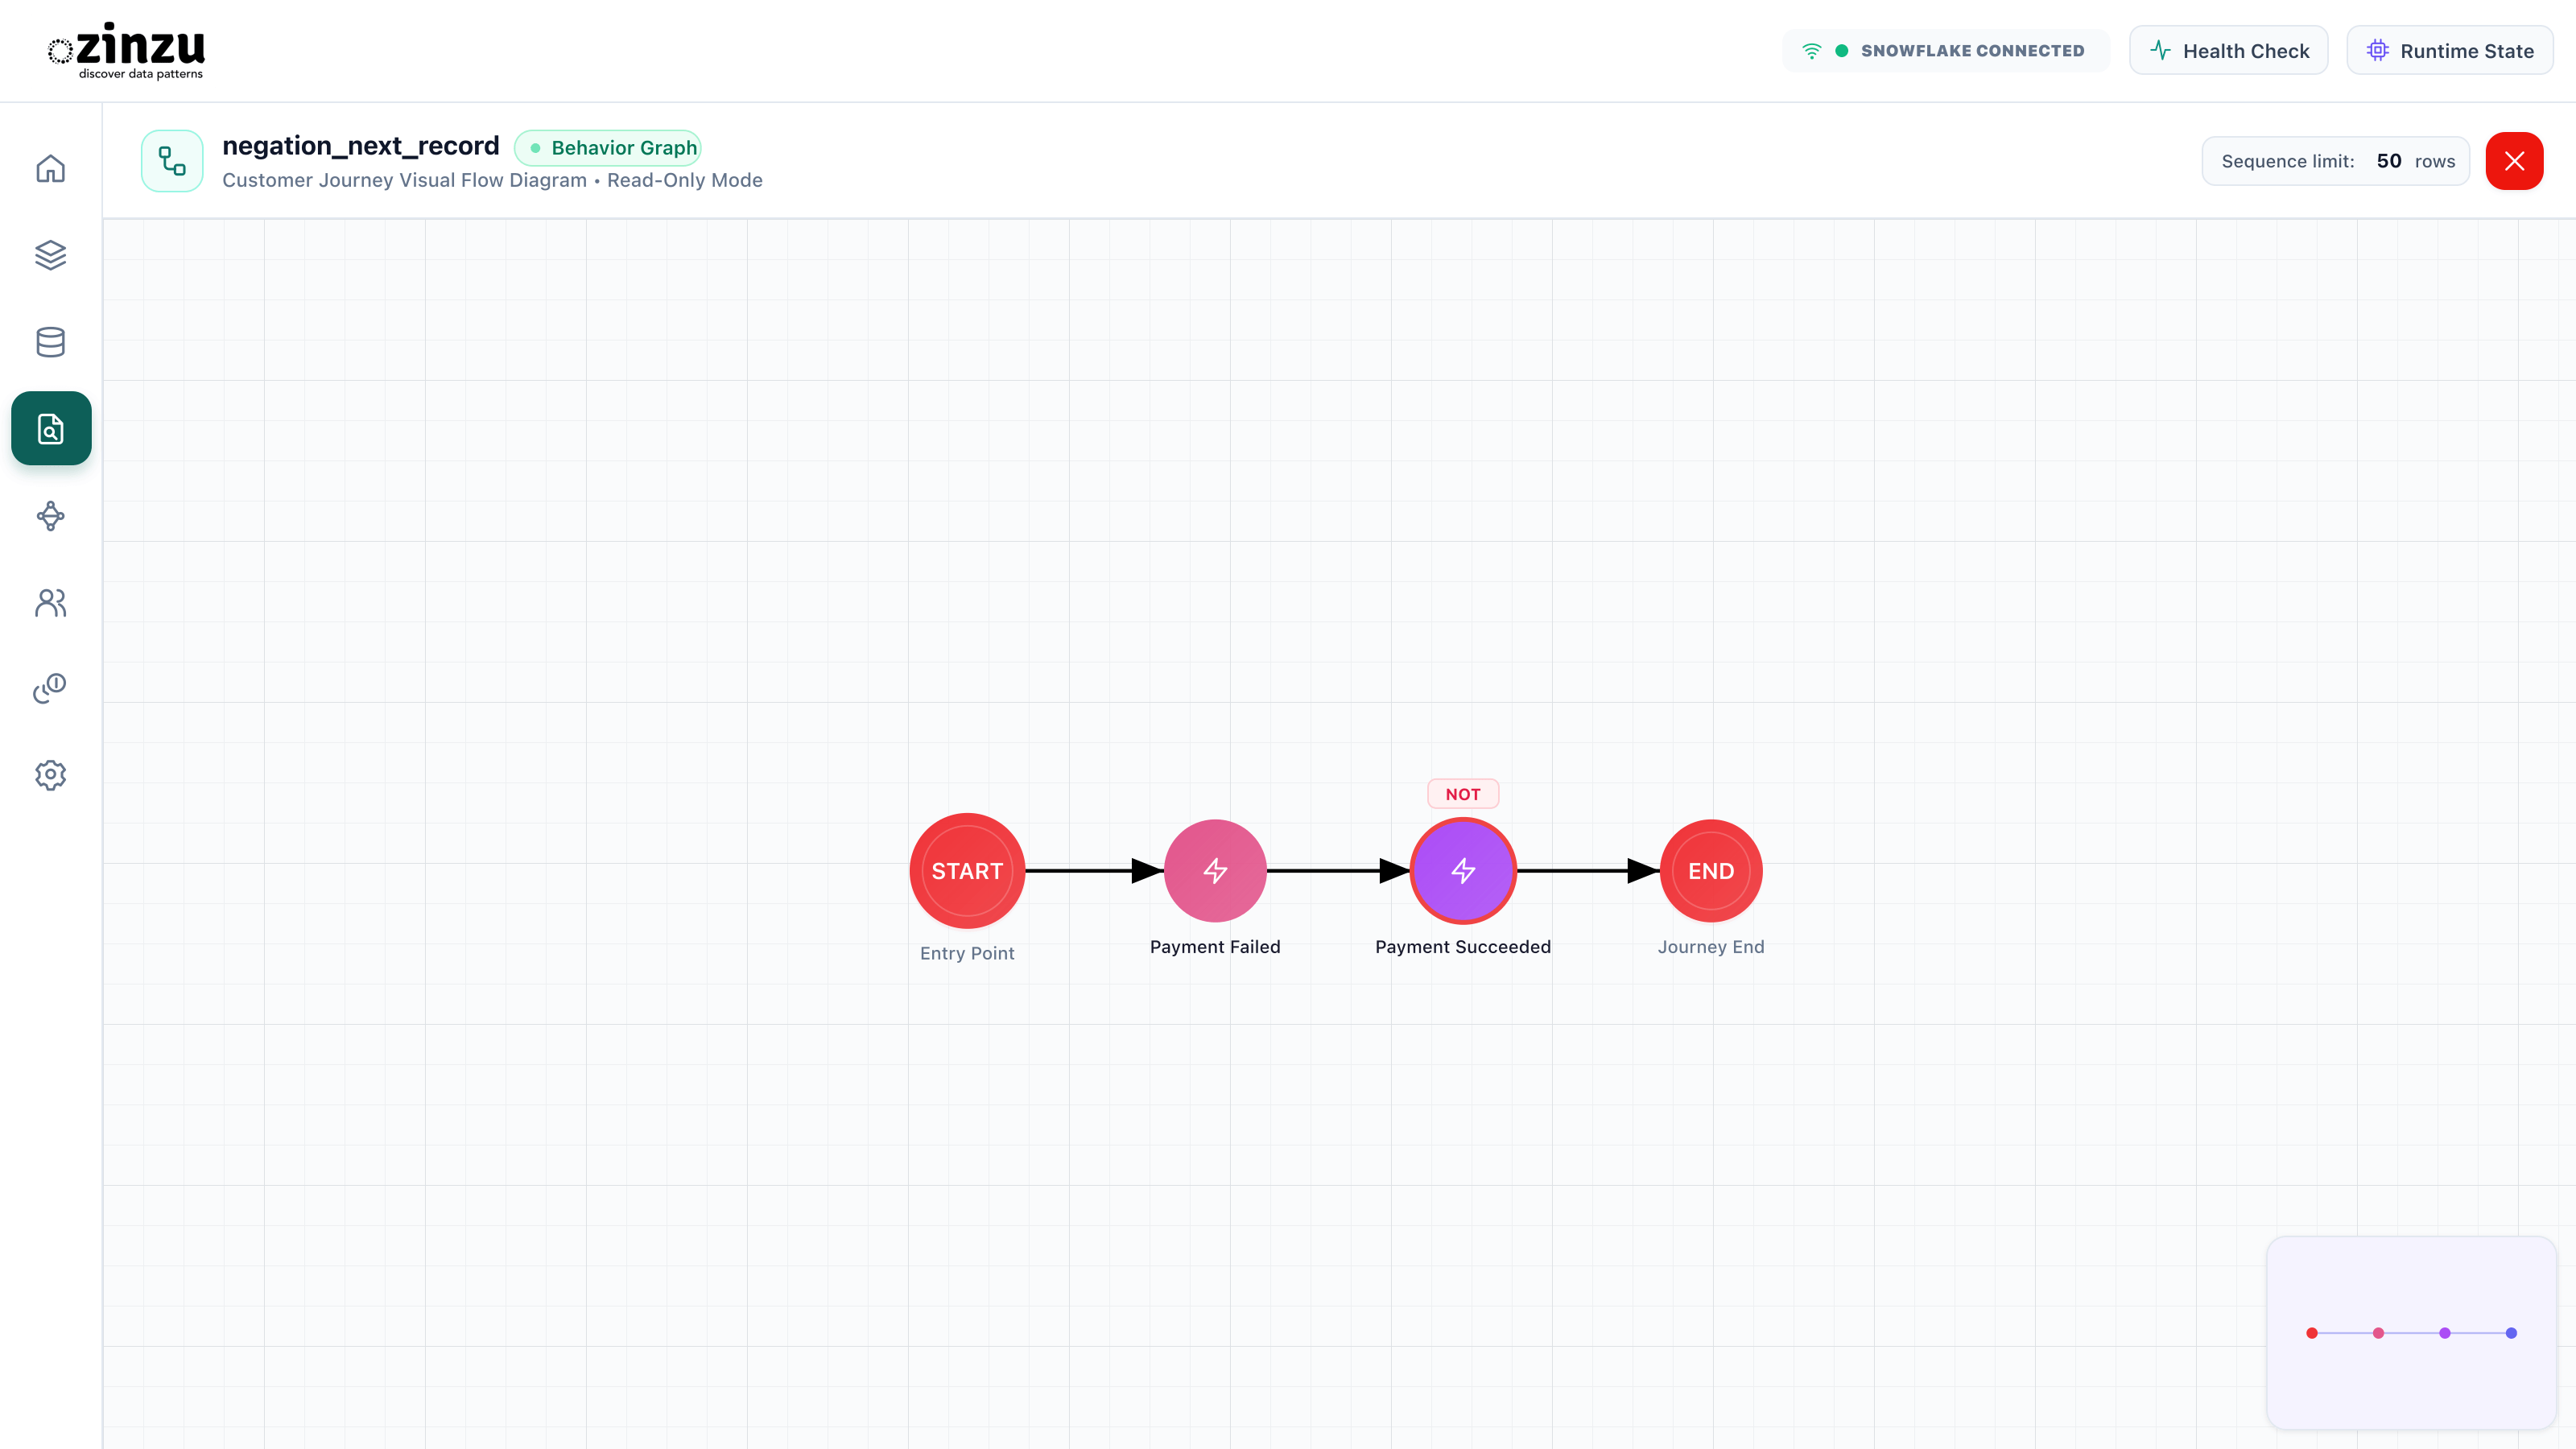Image resolution: width=2576 pixels, height=1449 pixels.
Task: Click the Payment Succeeded label
Action: pos(1463,947)
